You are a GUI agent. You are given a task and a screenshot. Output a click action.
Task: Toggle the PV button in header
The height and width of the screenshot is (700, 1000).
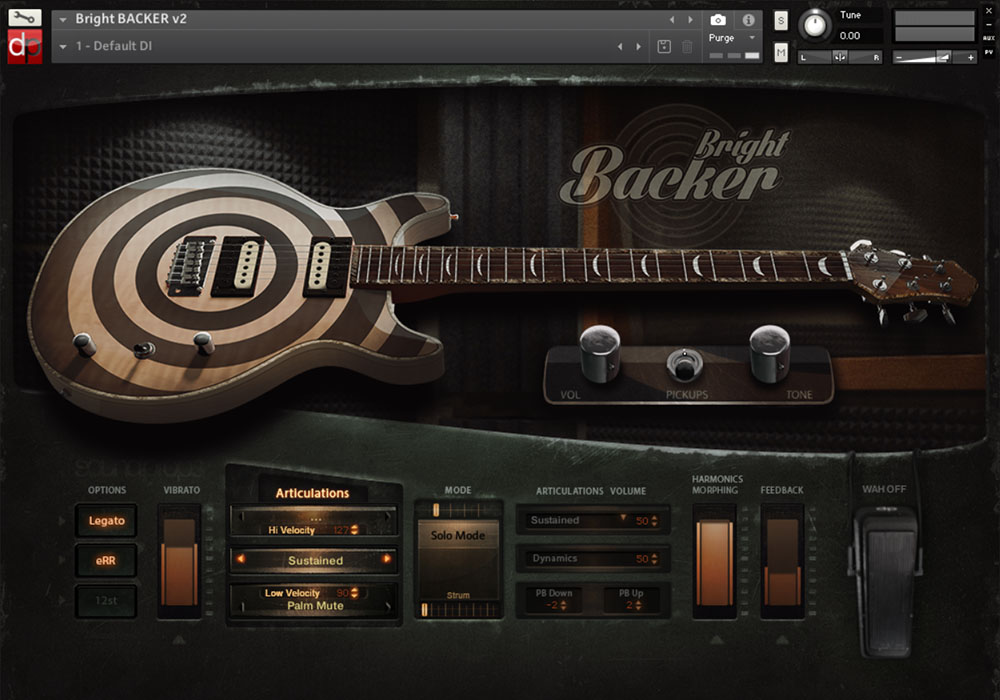pyautogui.click(x=989, y=52)
